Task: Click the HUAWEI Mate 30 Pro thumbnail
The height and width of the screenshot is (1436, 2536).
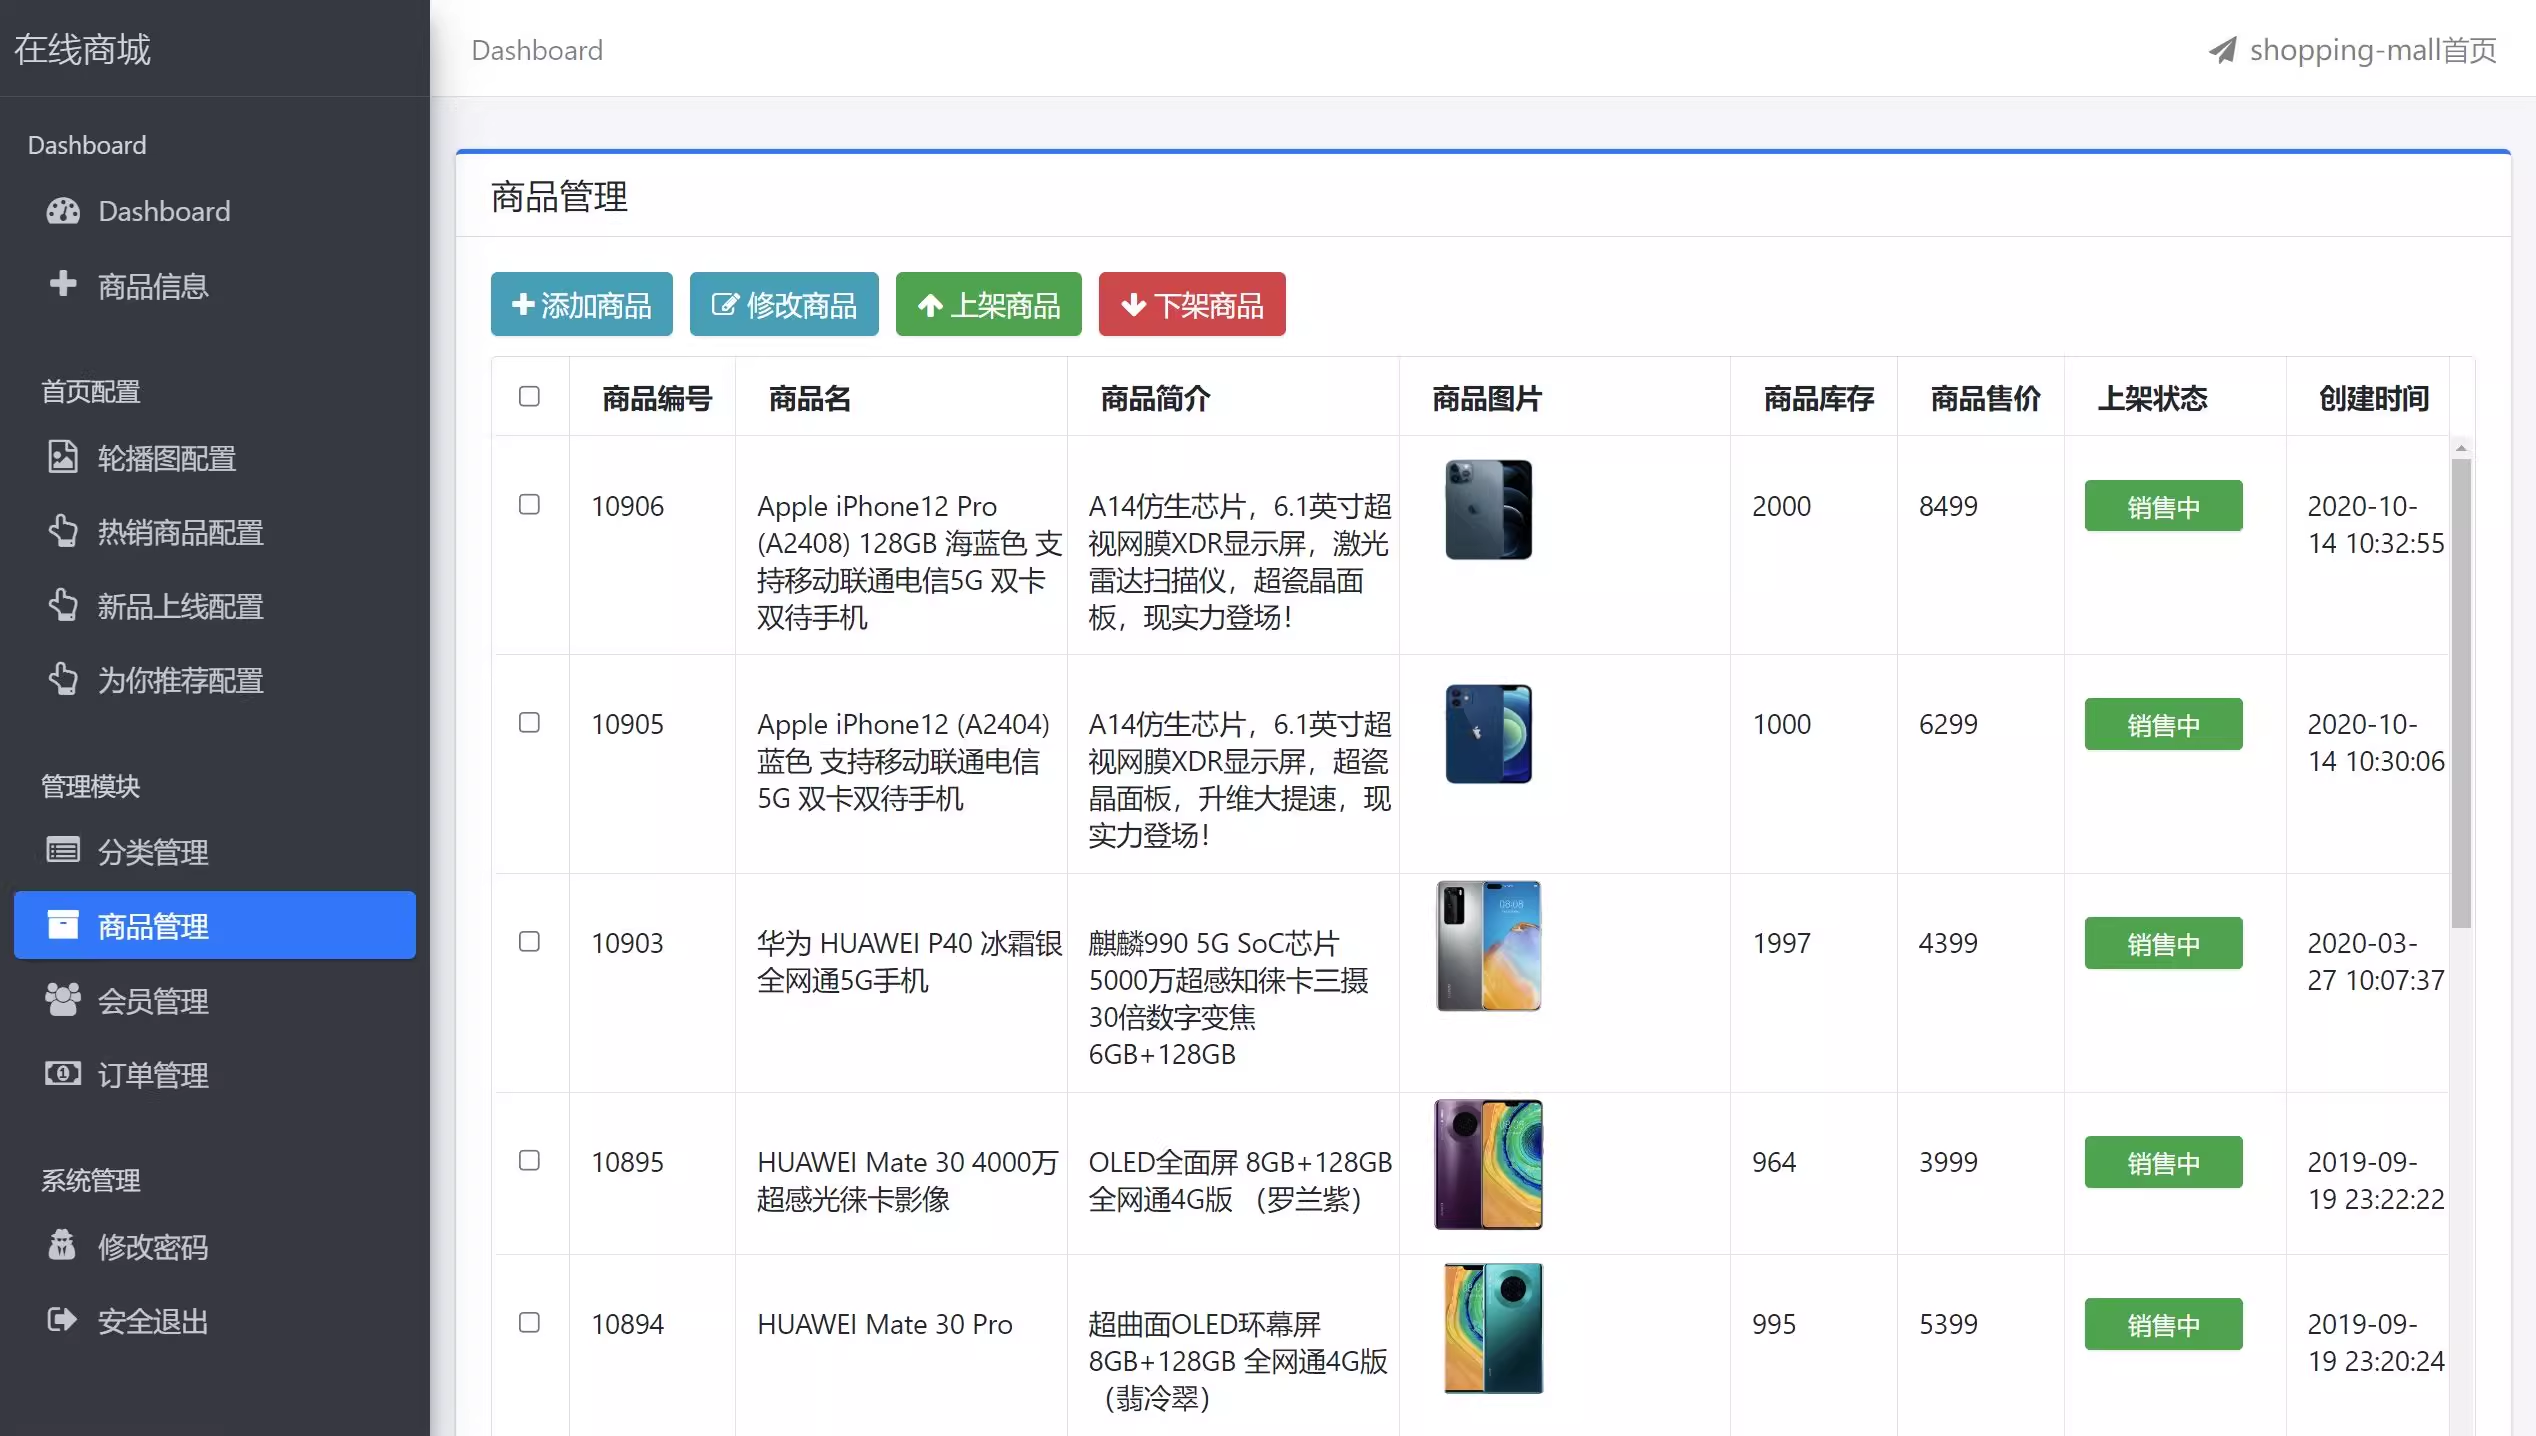Action: [1493, 1328]
